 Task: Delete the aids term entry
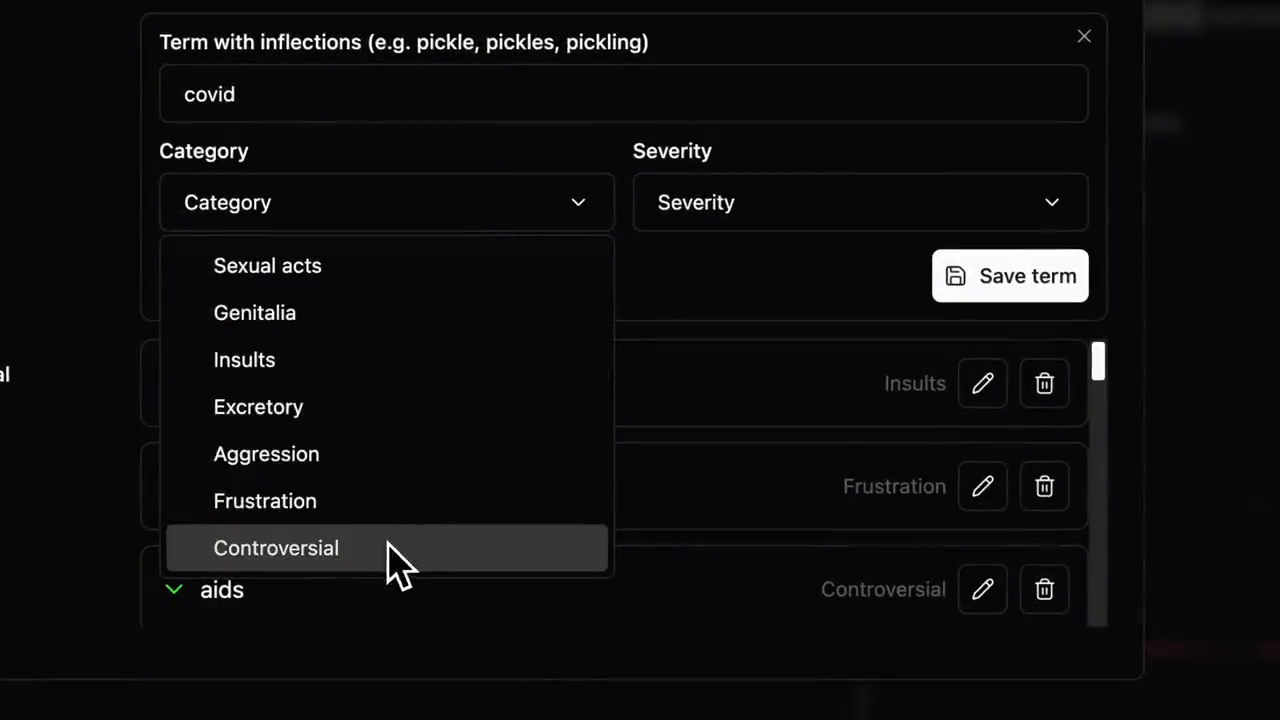pos(1044,589)
